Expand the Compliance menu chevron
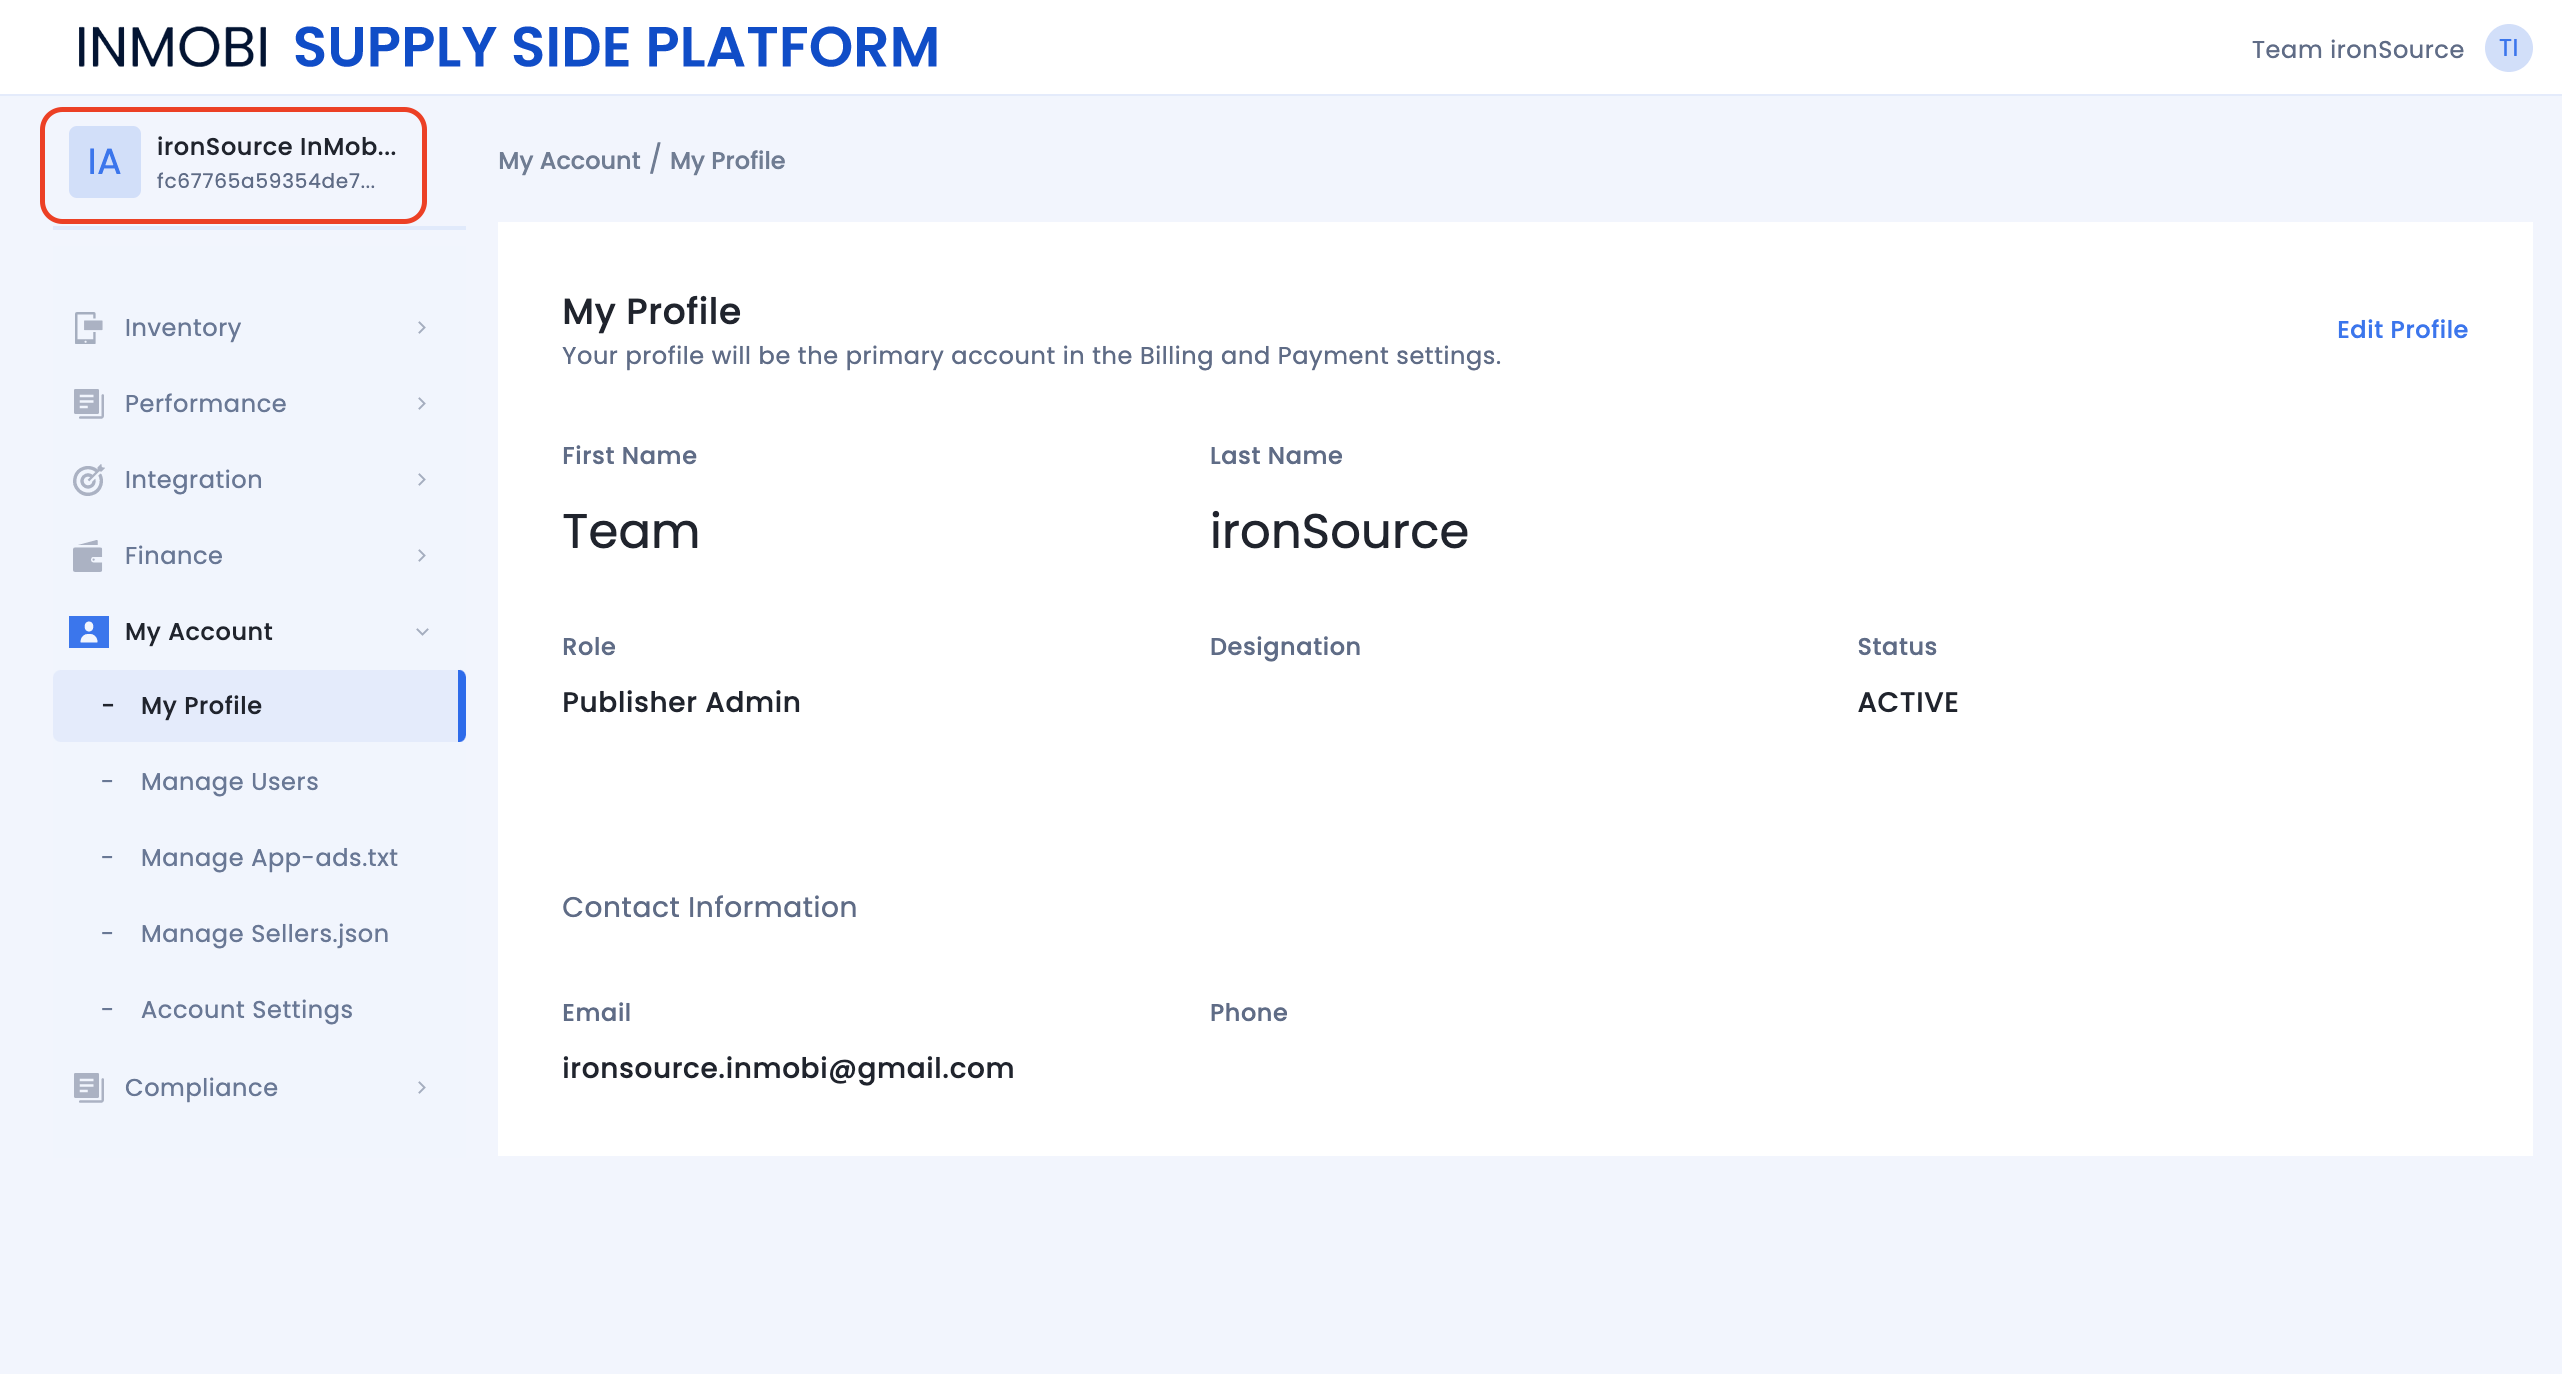The image size is (2562, 1374). coord(422,1088)
